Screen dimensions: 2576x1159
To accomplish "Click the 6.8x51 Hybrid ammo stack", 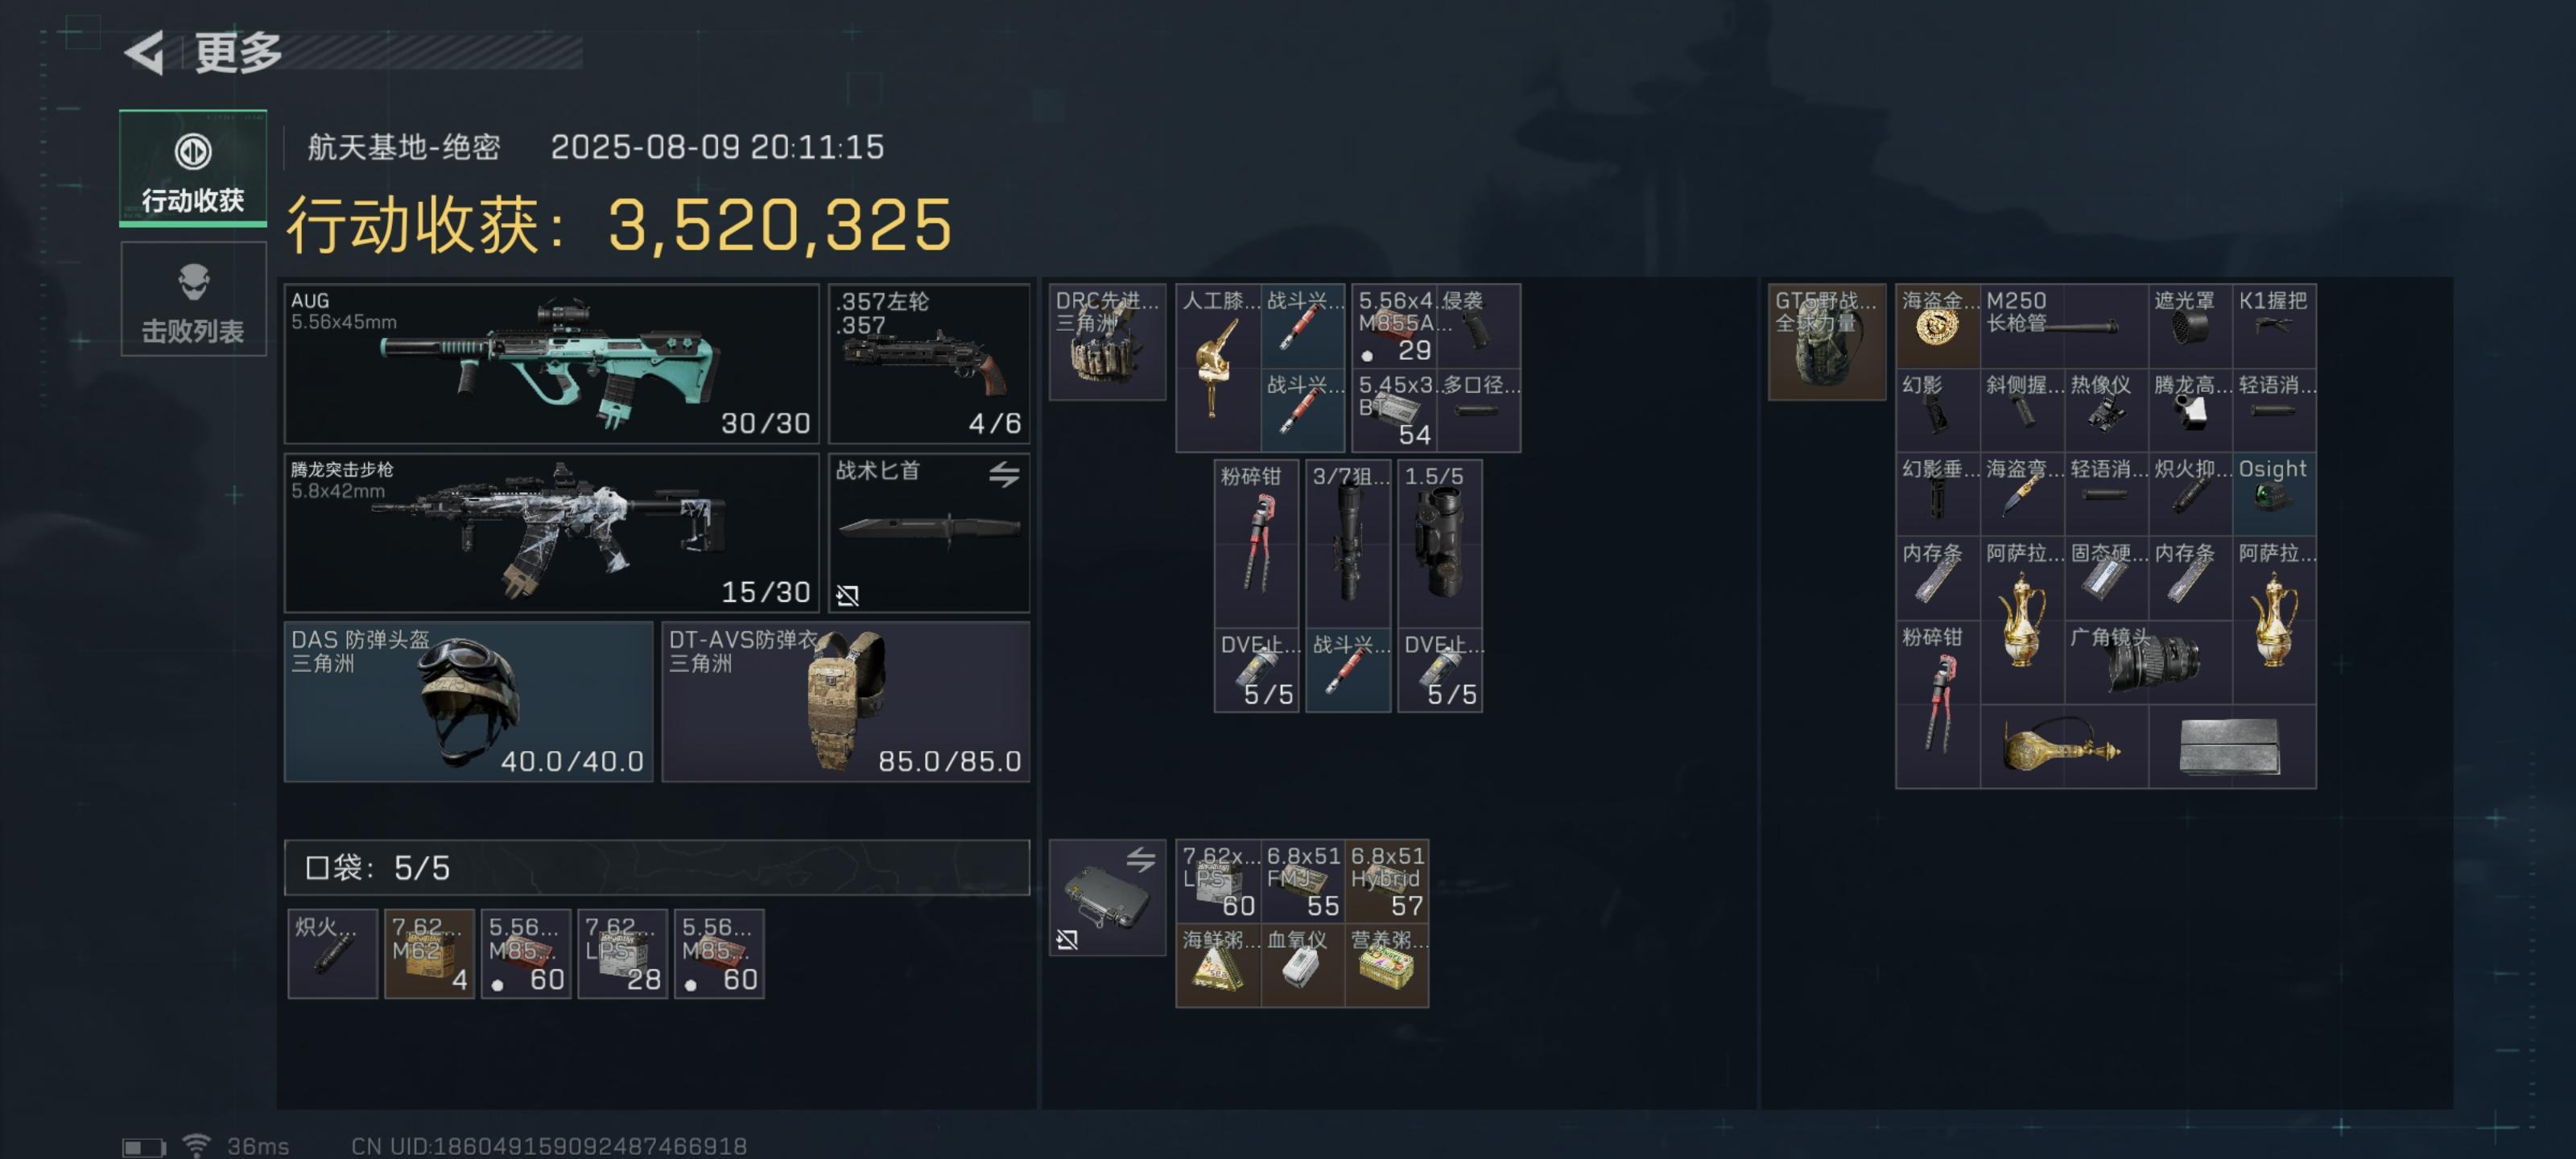I will coord(1387,881).
